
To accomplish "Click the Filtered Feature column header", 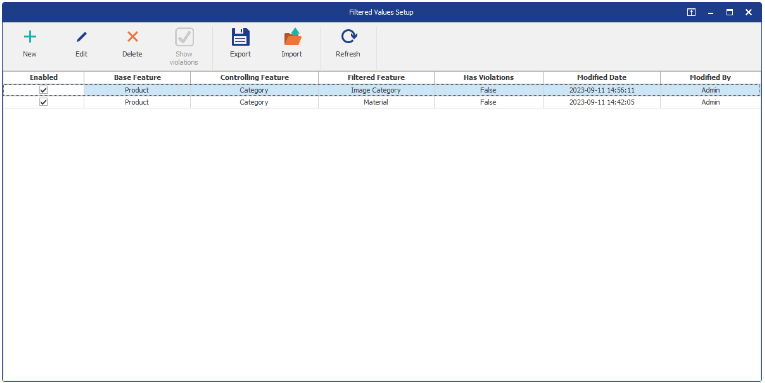I will pos(376,78).
